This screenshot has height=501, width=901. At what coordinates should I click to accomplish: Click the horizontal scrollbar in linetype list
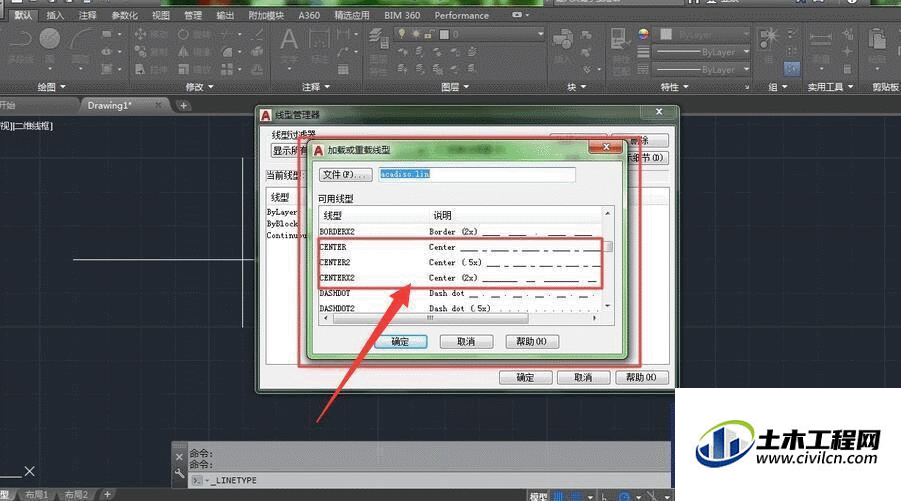pos(430,318)
